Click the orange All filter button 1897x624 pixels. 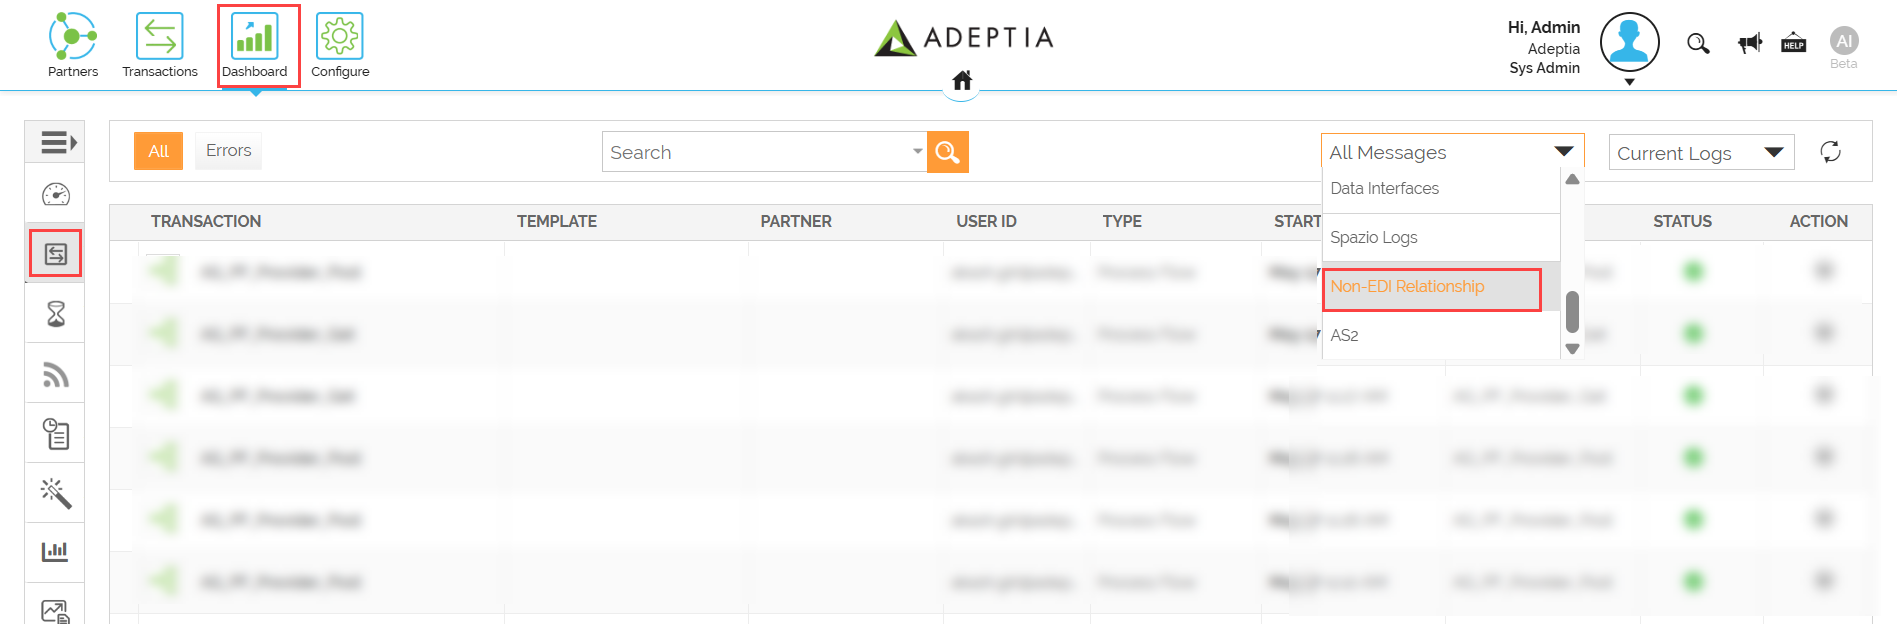158,151
